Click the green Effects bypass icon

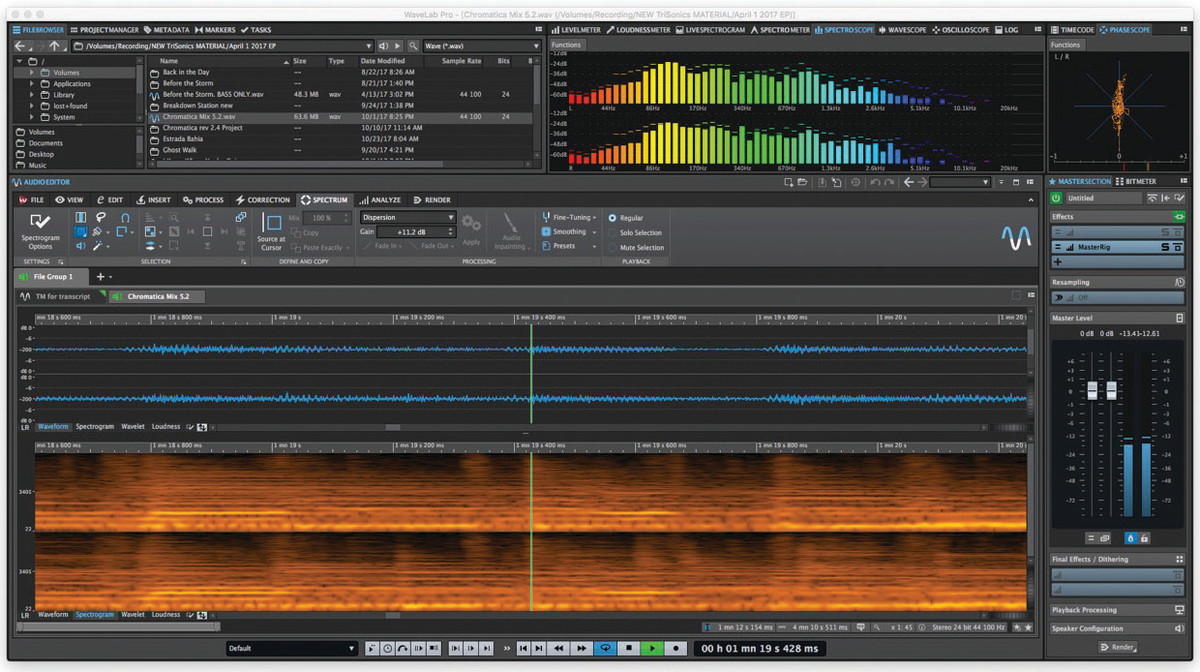tap(1179, 216)
